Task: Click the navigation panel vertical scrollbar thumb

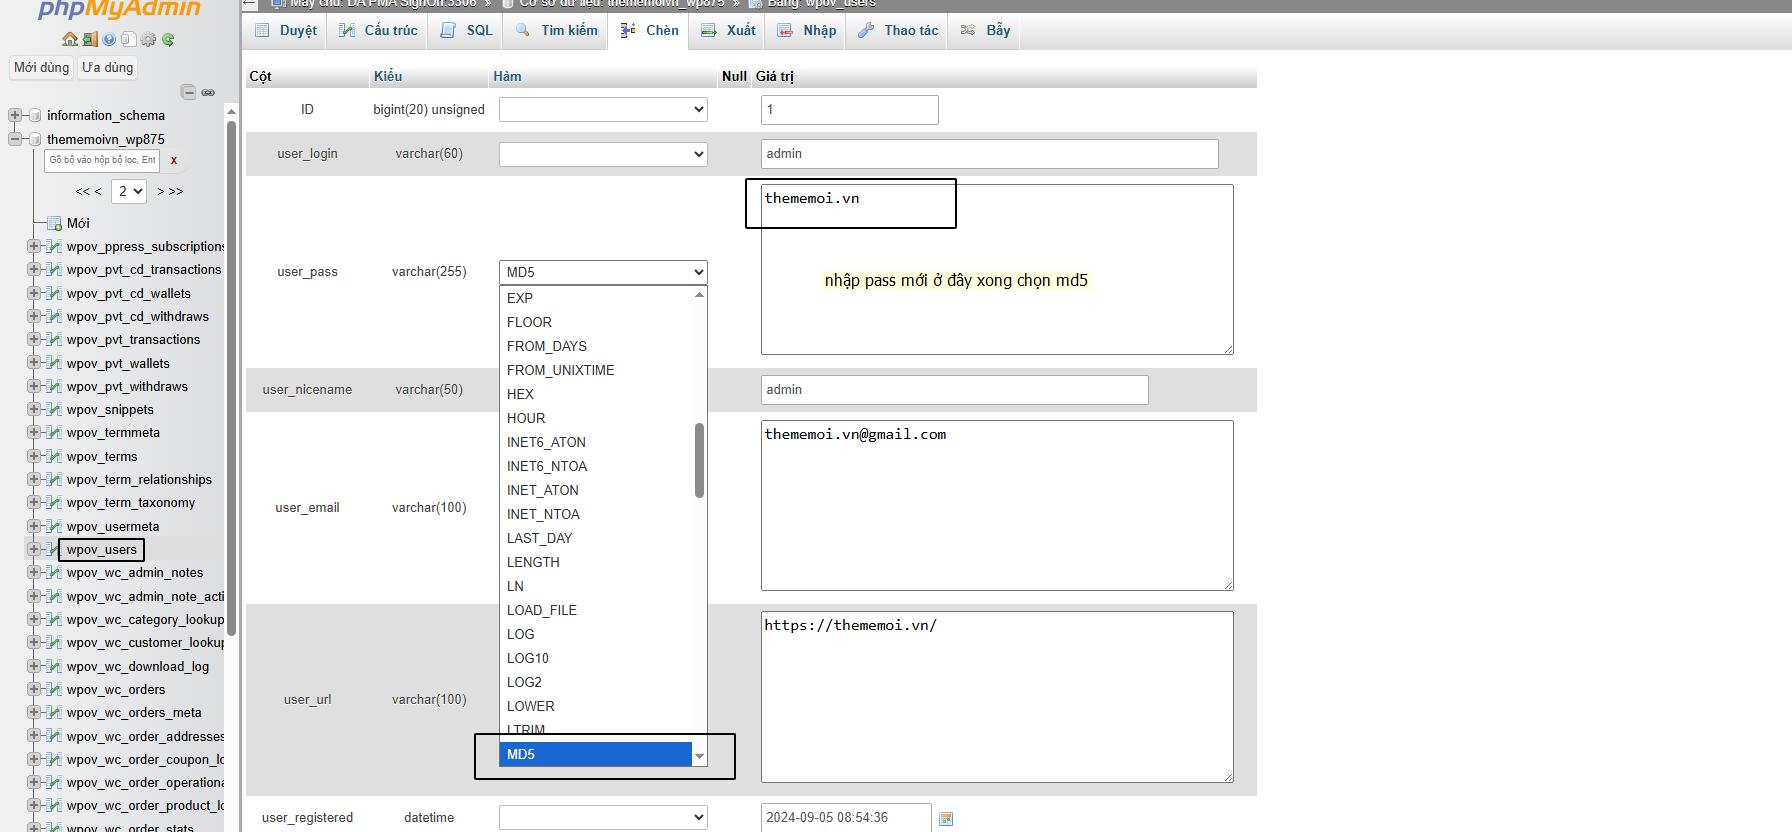Action: [232, 378]
